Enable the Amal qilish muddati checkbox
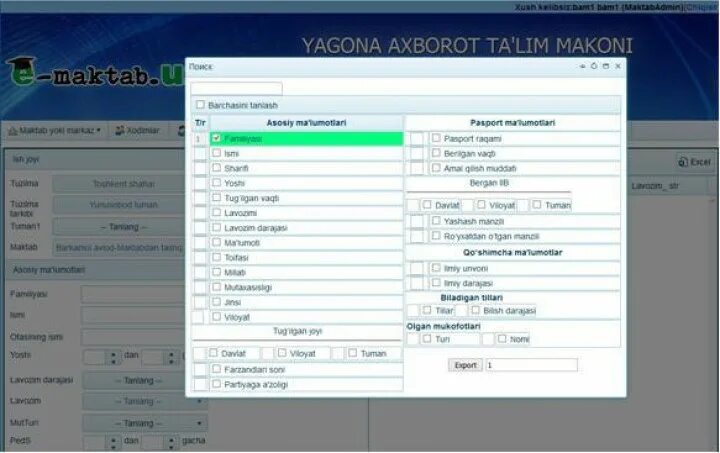 [x=436, y=168]
